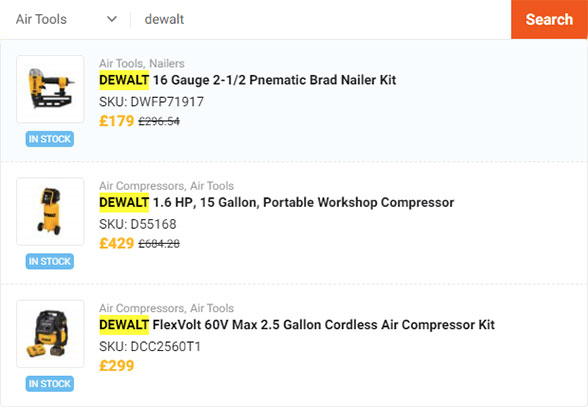Open the FlexVolt Air Compressor Kit thumbnail
Screen dimensions: 588x407
[x=50, y=333]
